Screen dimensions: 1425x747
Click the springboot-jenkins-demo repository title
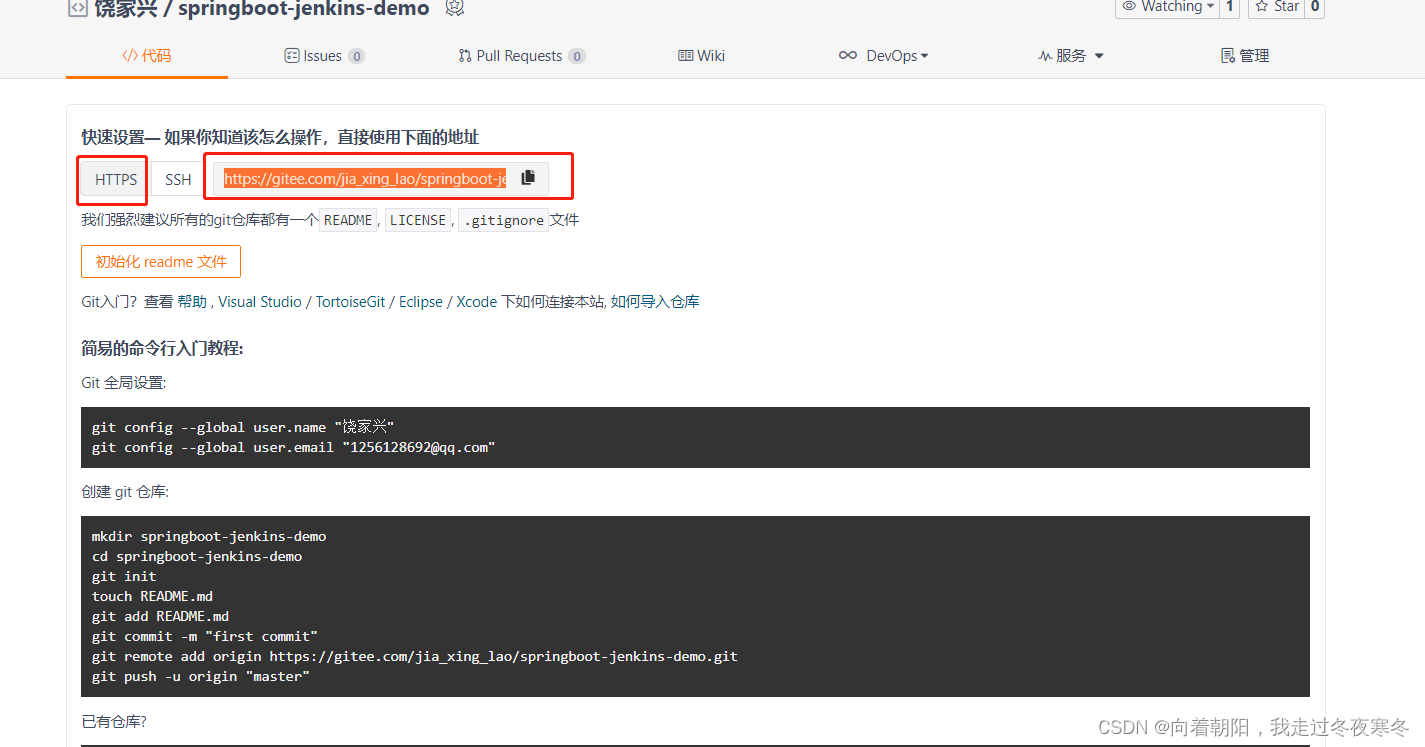pyautogui.click(x=304, y=9)
